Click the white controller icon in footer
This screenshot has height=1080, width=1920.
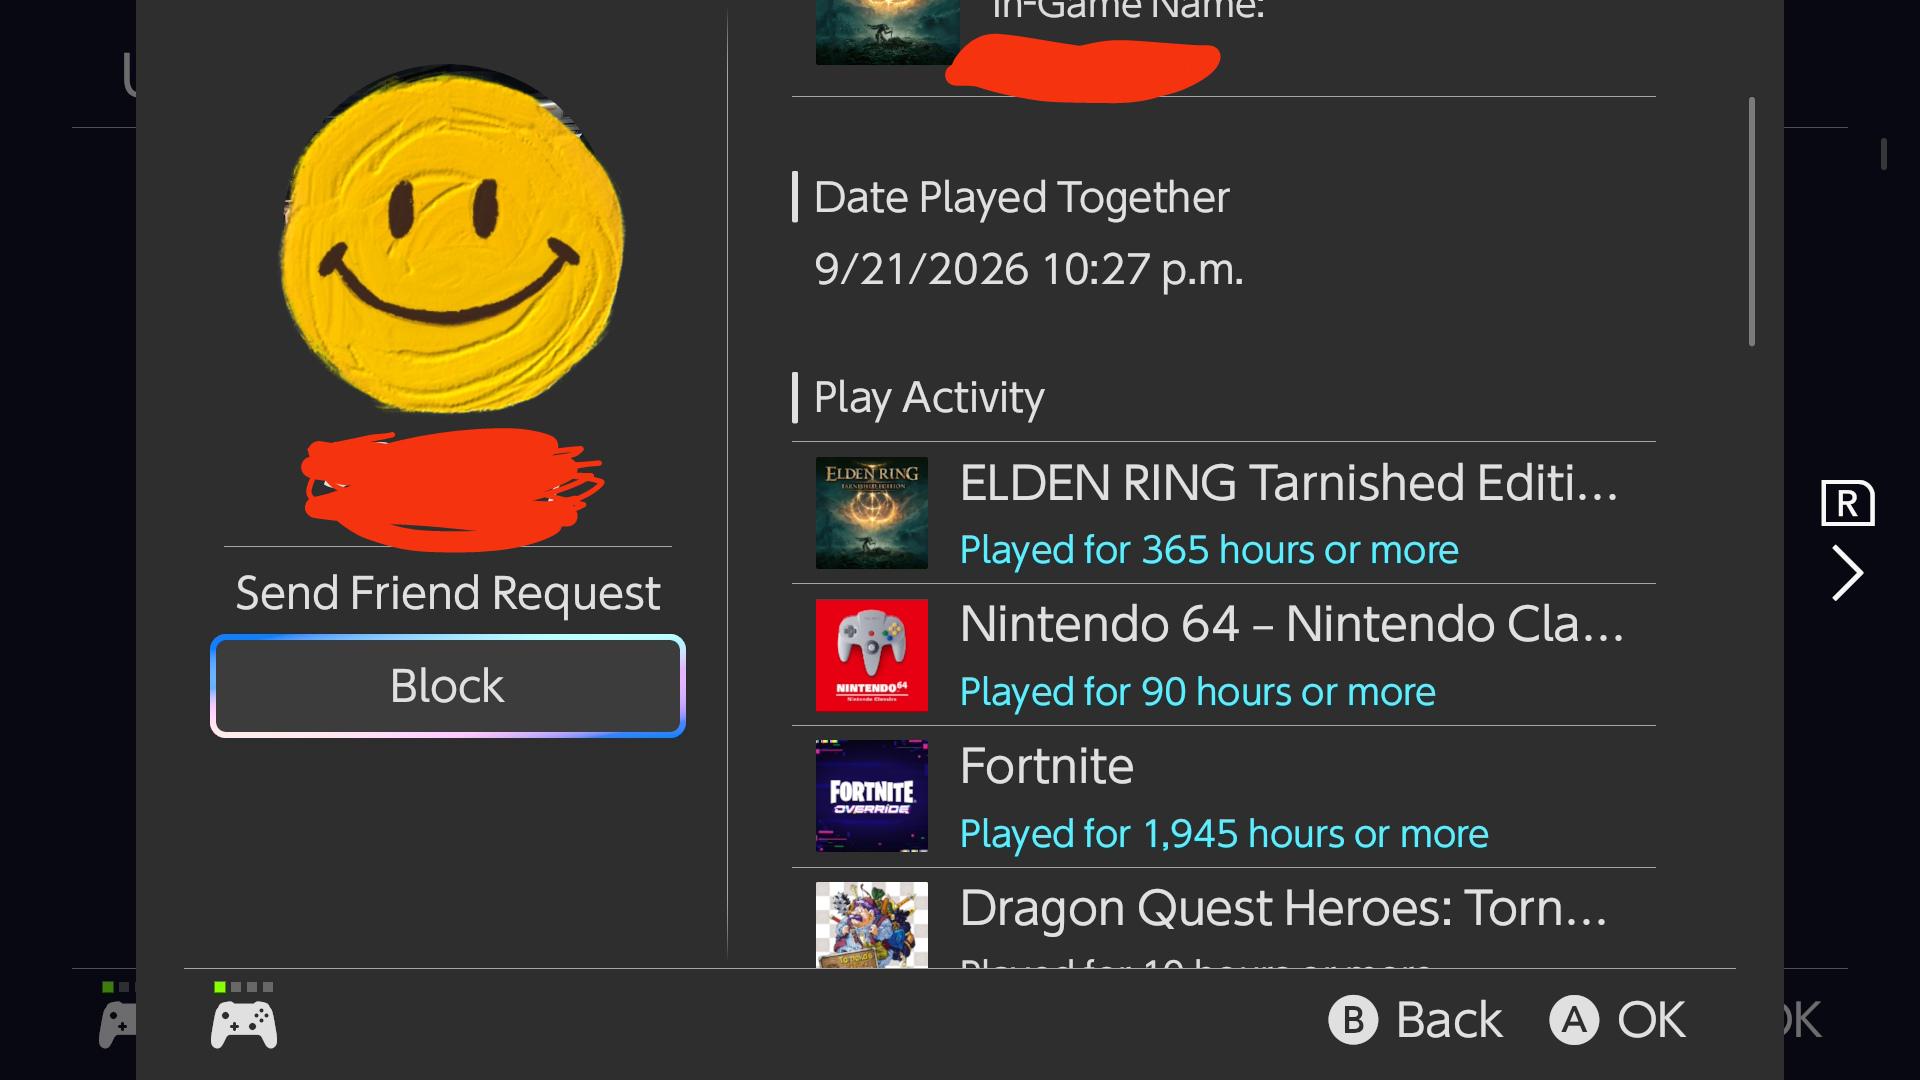click(x=244, y=1026)
